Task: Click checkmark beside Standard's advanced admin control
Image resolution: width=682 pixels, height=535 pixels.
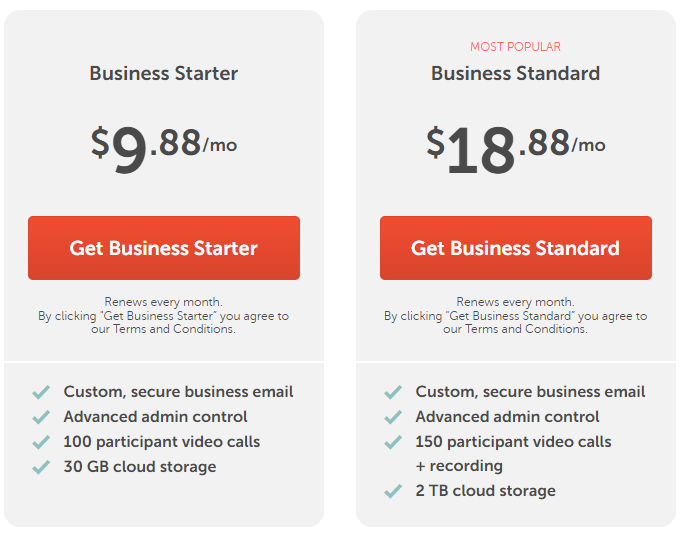Action: tap(393, 417)
